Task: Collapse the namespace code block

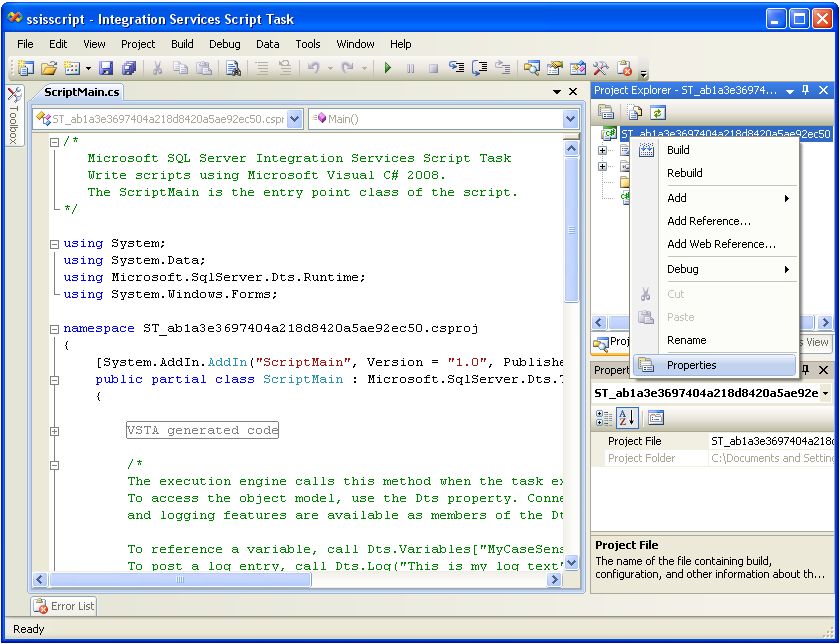Action: point(54,328)
